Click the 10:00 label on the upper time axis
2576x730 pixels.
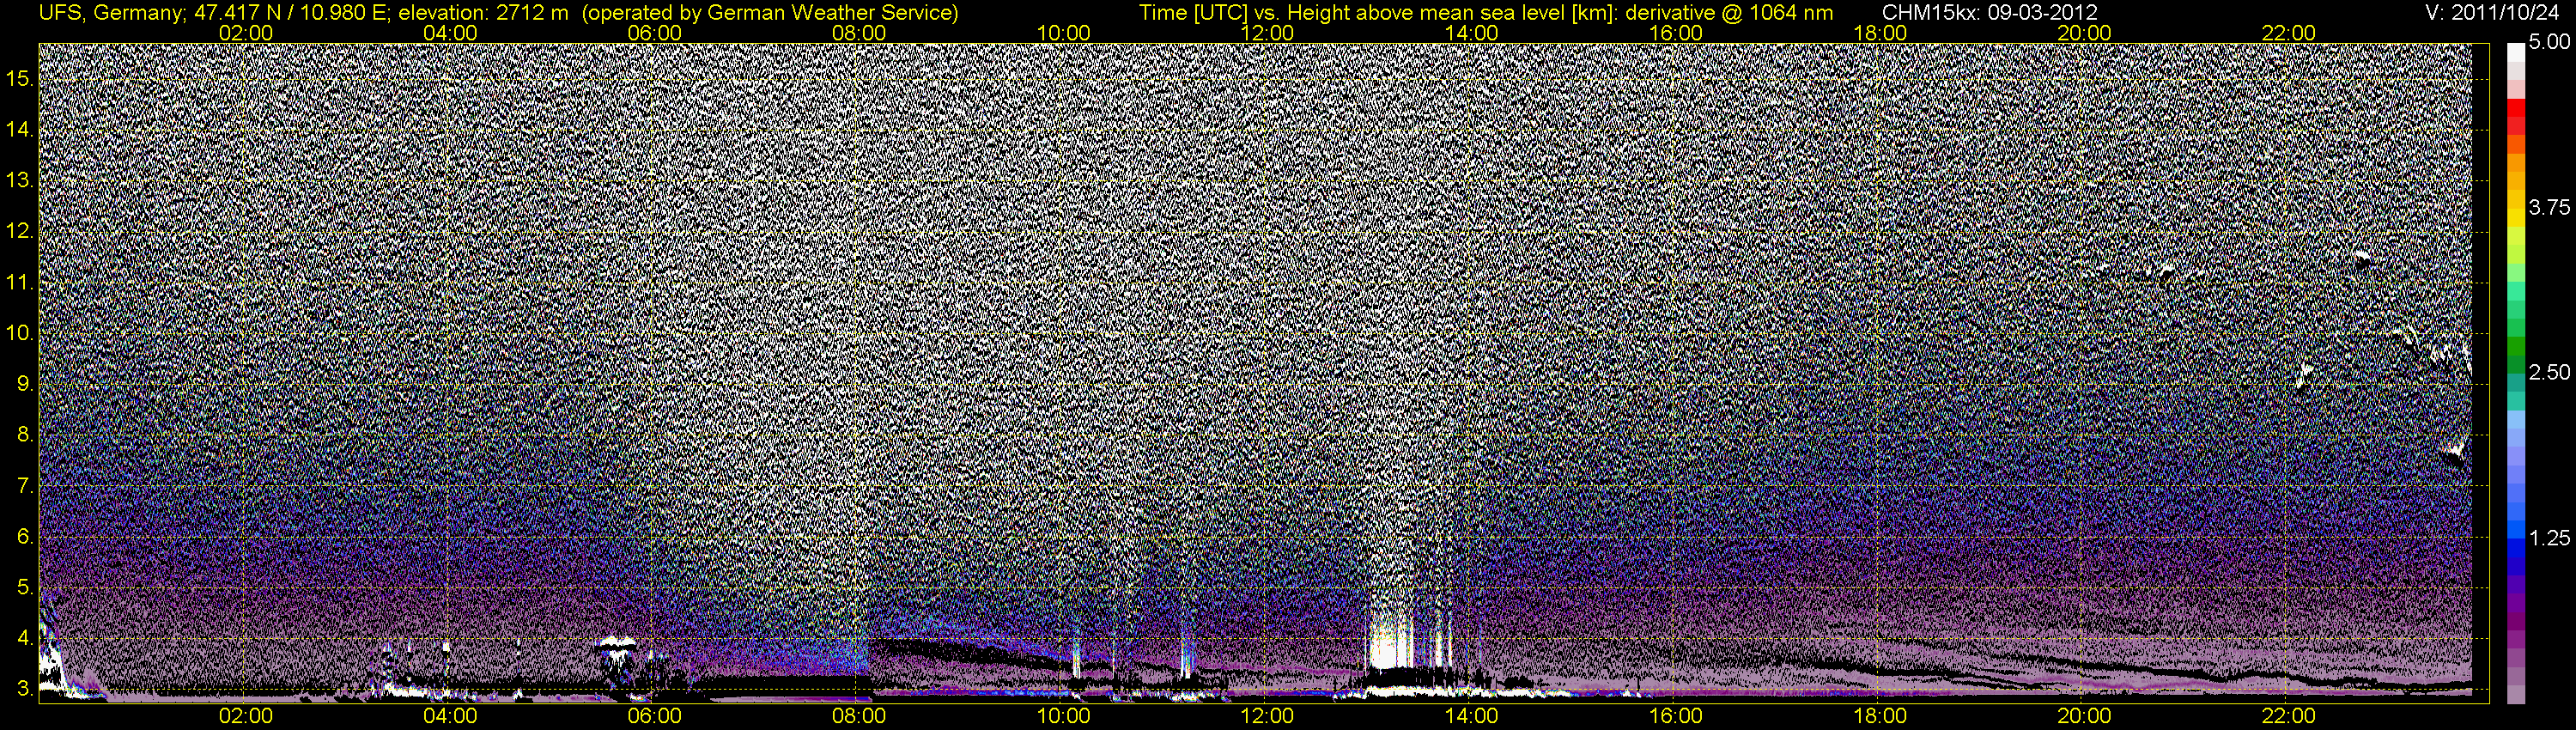click(1063, 33)
